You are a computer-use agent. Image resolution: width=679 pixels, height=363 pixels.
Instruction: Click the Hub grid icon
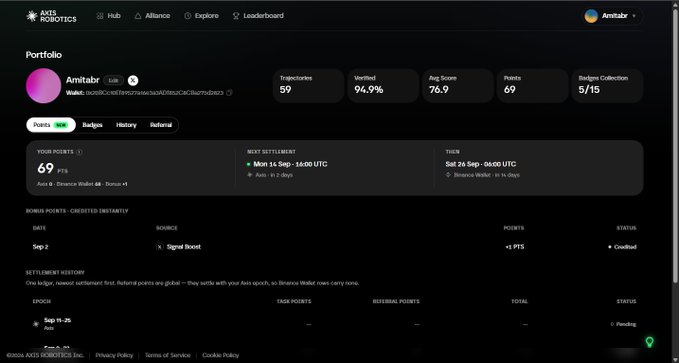point(100,16)
